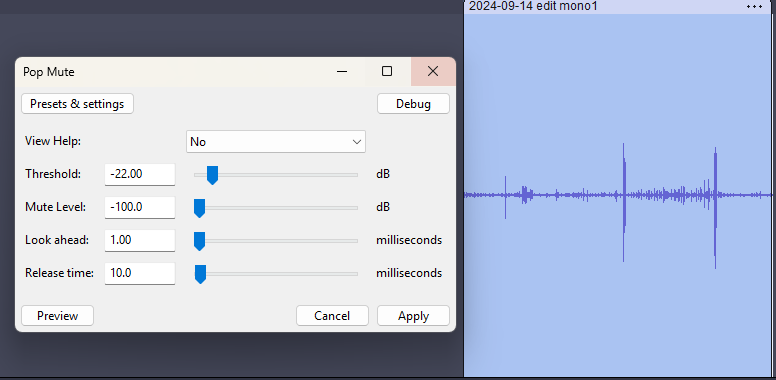Viewport: 776px width, 380px height.
Task: Click the Threshold slider handle
Action: pos(212,175)
